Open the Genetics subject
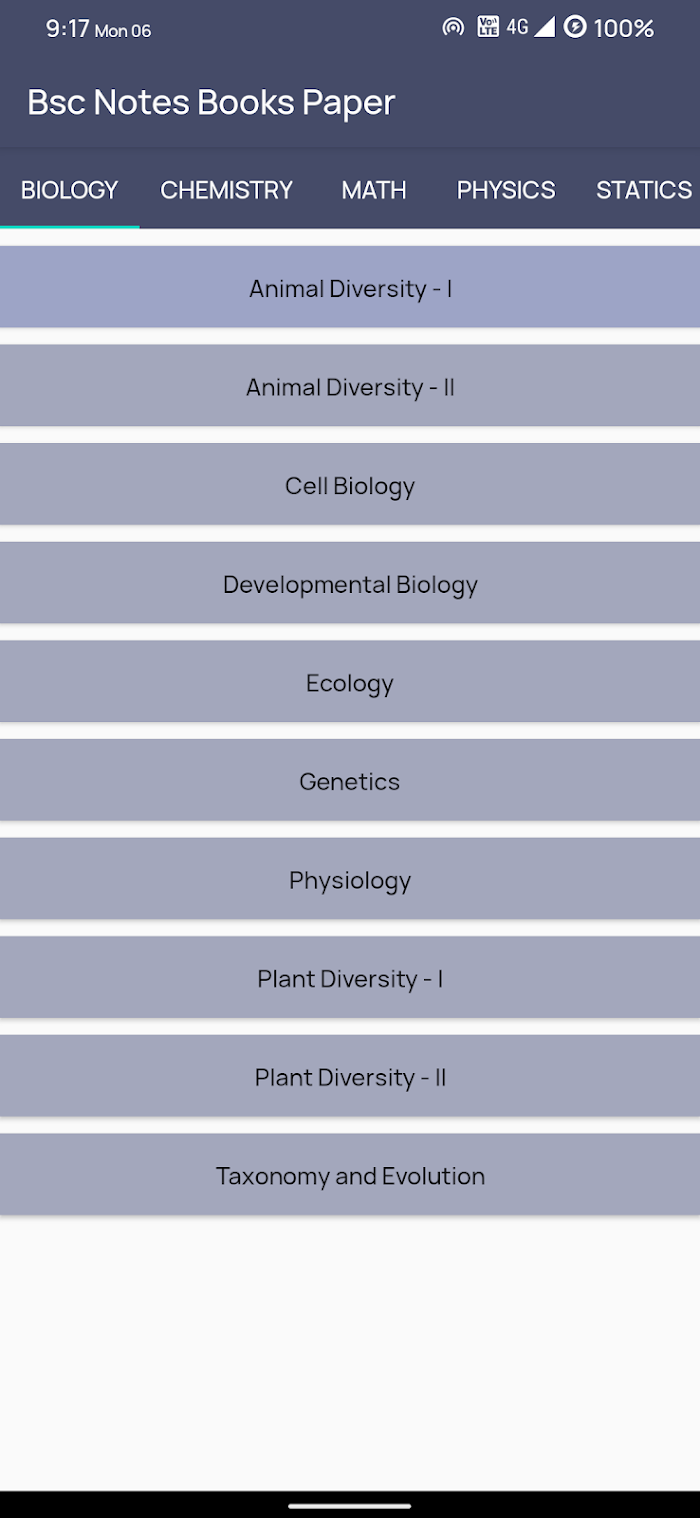This screenshot has width=700, height=1518. (x=350, y=781)
